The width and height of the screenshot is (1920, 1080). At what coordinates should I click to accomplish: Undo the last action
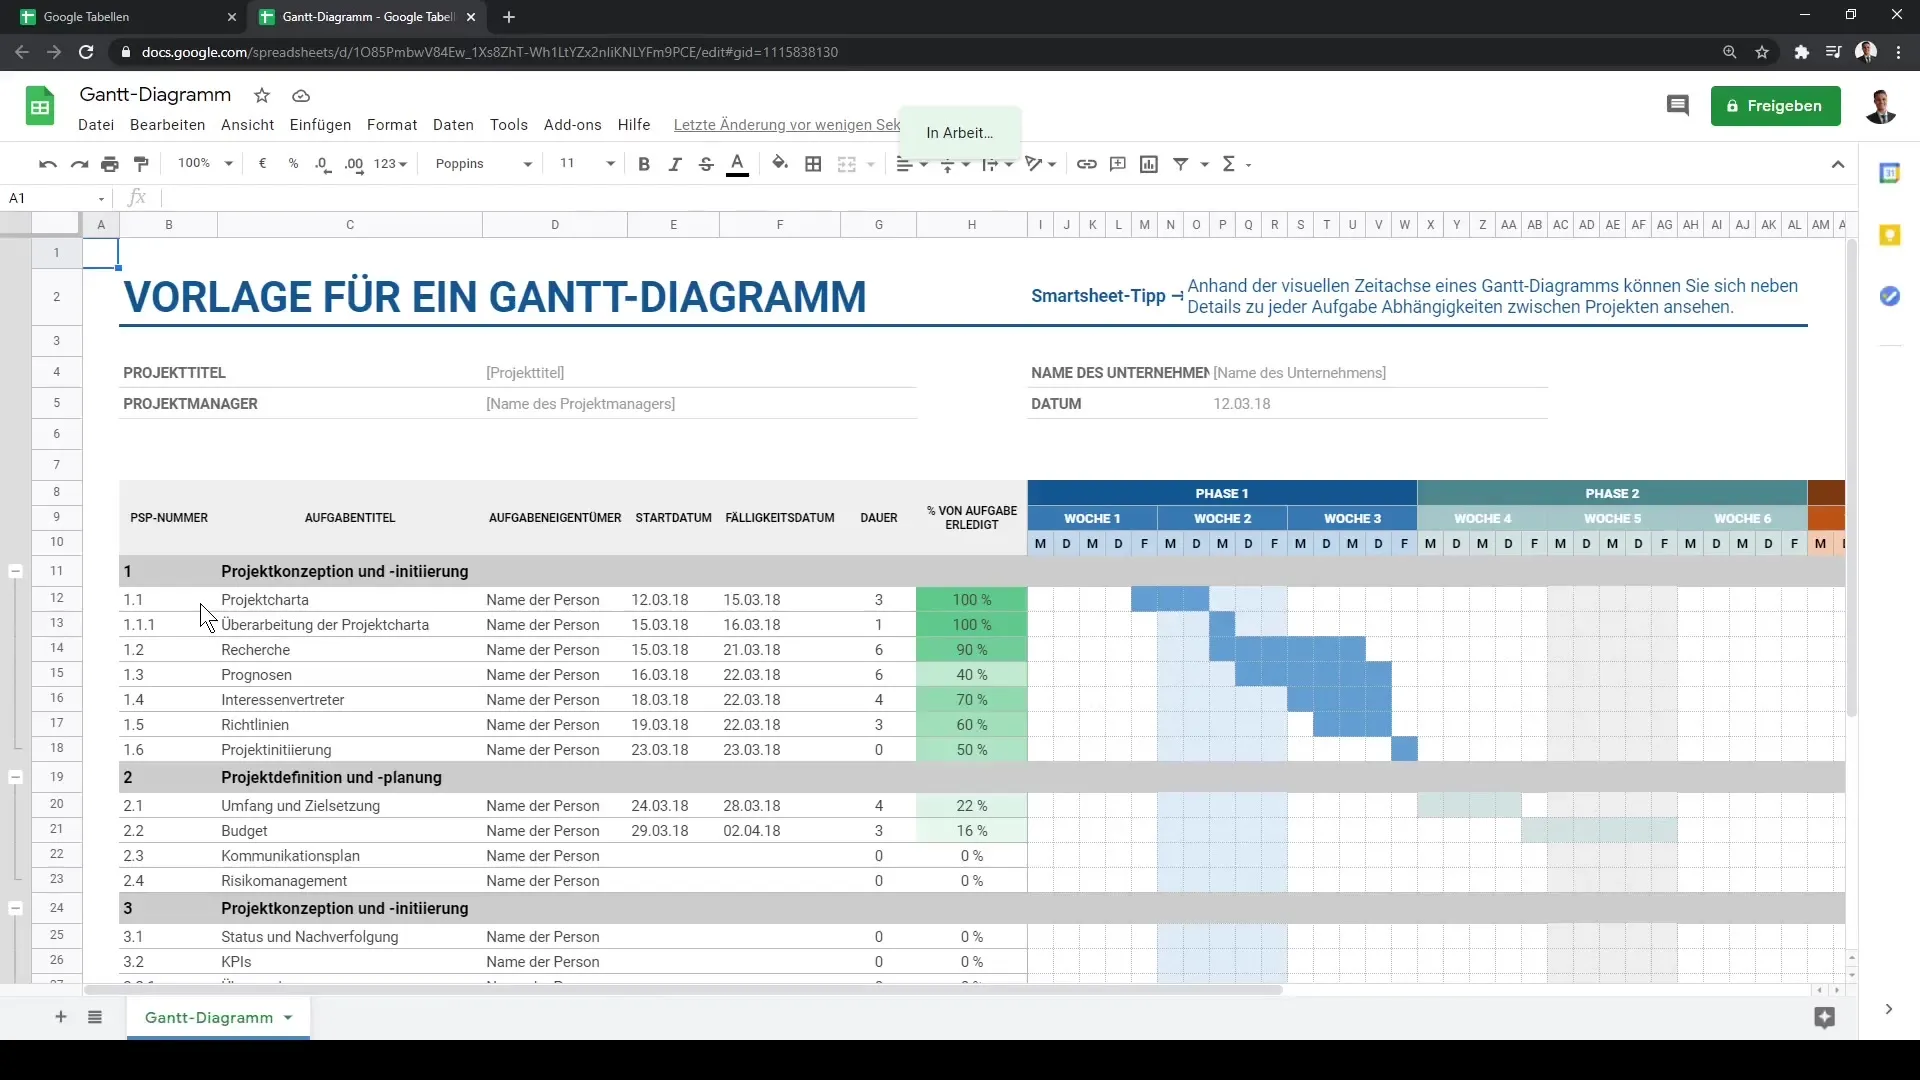click(47, 164)
